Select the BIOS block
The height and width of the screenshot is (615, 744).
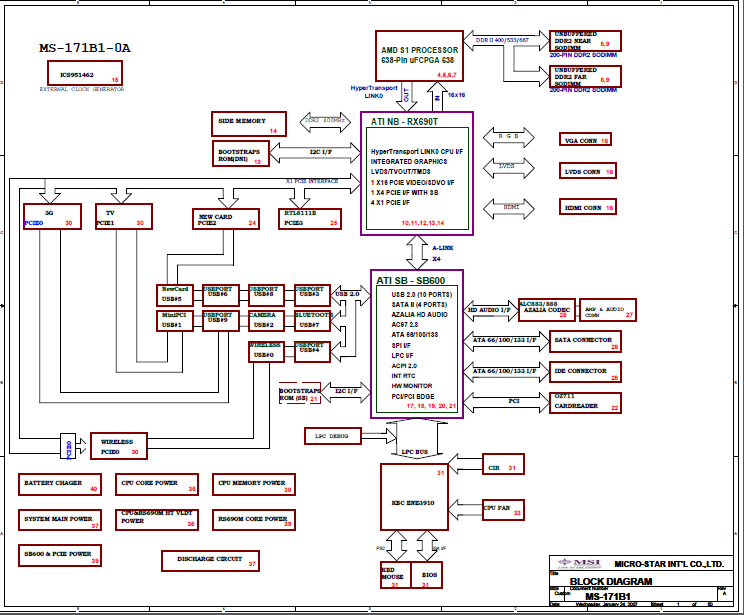pos(427,575)
